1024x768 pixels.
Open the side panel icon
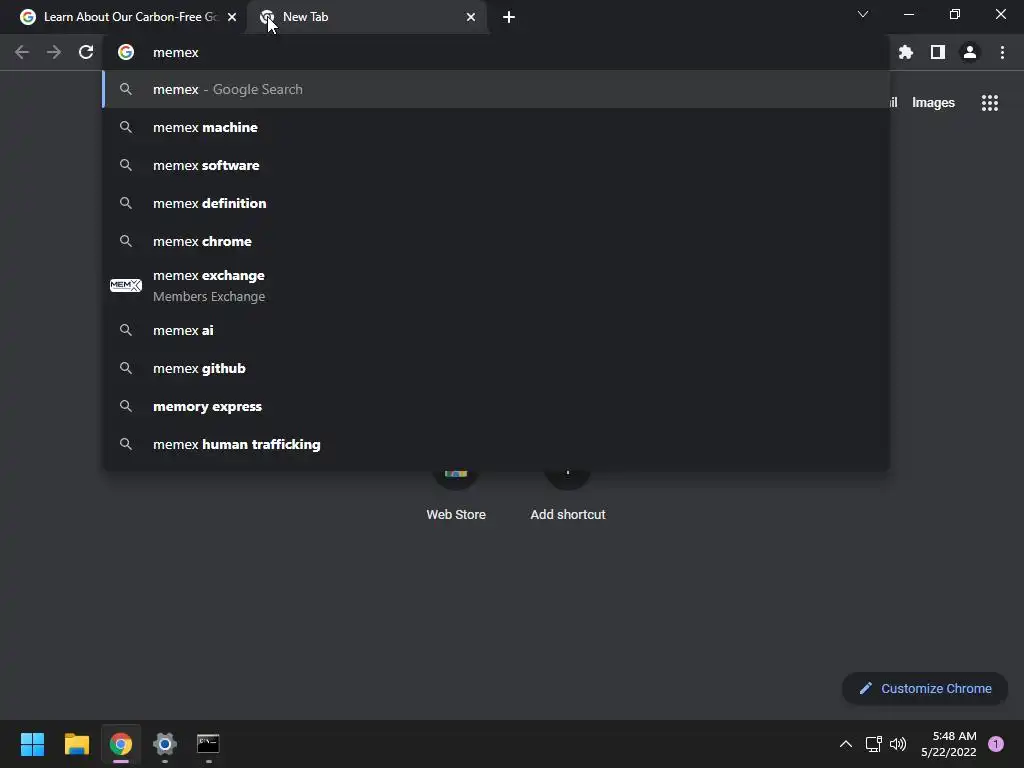pyautogui.click(x=938, y=52)
